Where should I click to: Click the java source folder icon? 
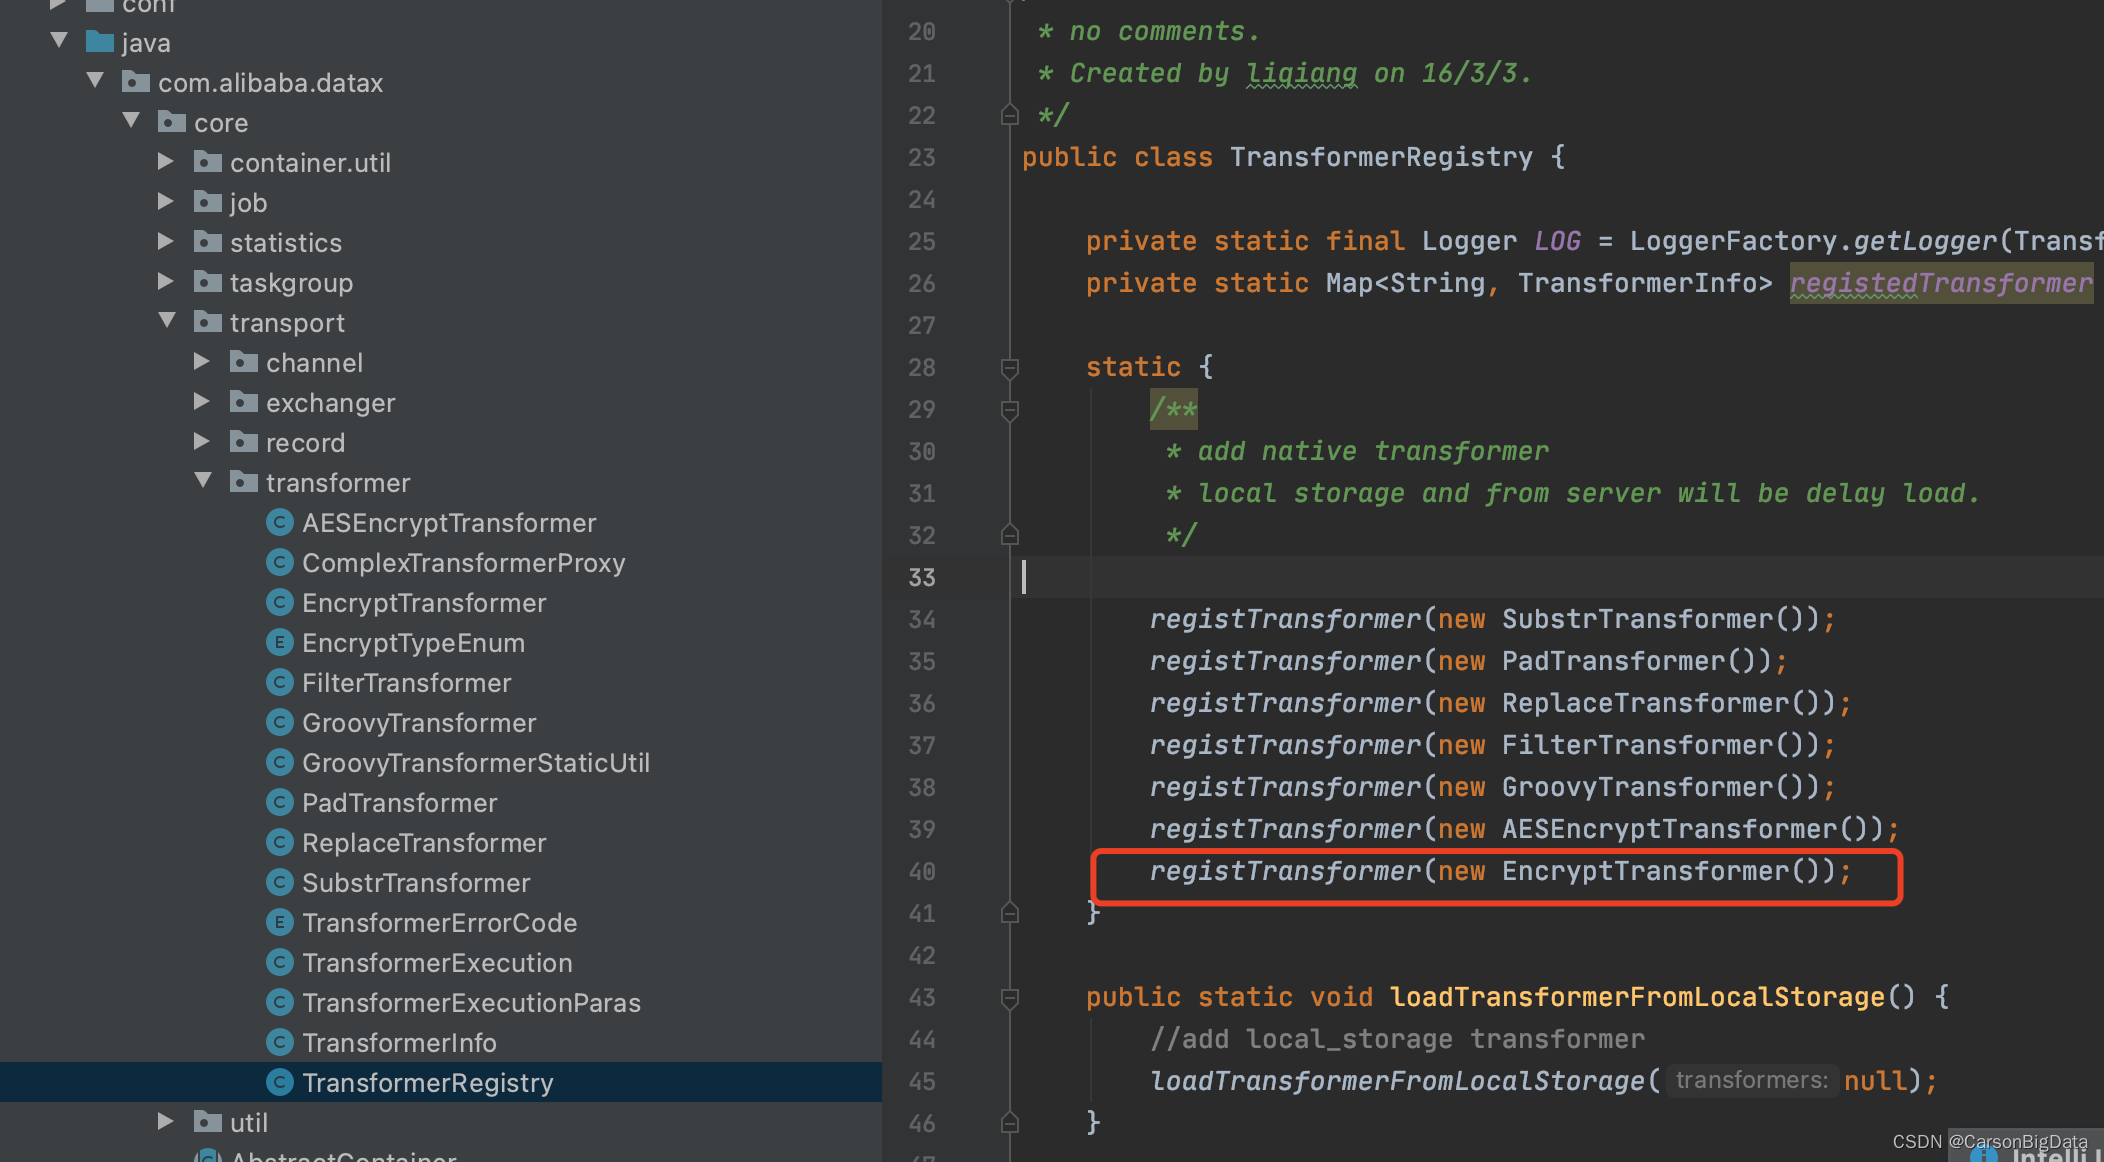100,42
